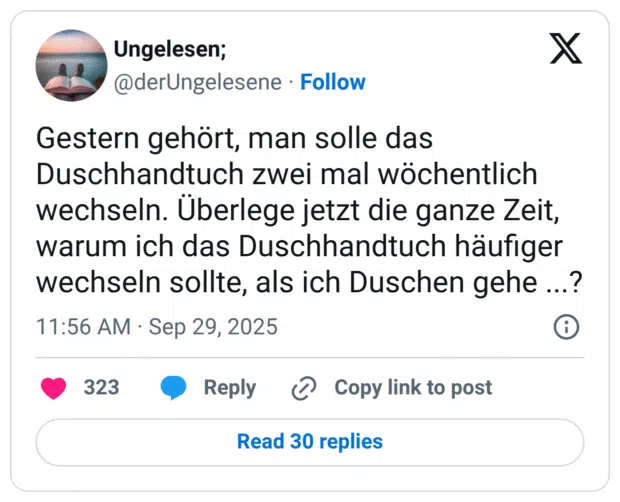Image resolution: width=620 pixels, height=502 pixels.
Task: Select Copy link to post text
Action: [x=413, y=388]
